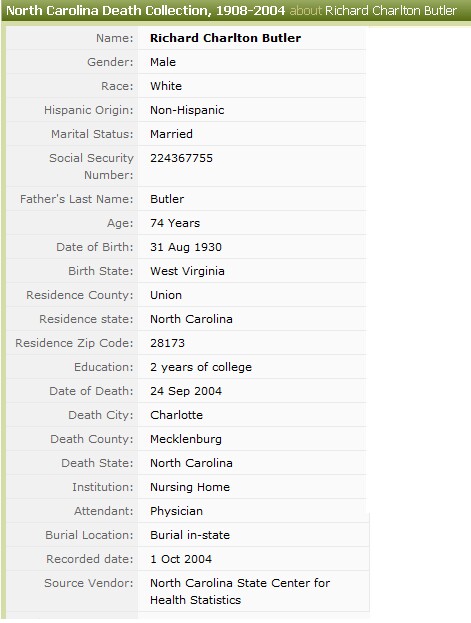Click the Date of Death 24 Sep 2004
This screenshot has height=623, width=471.
click(186, 391)
